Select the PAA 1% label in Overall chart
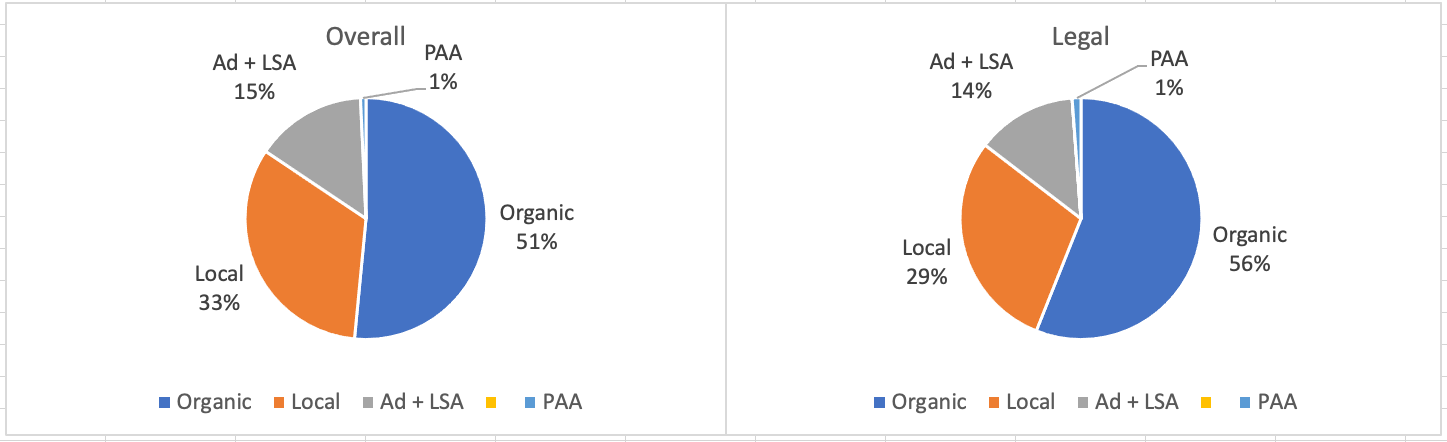Image resolution: width=1447 pixels, height=442 pixels. pyautogui.click(x=441, y=68)
